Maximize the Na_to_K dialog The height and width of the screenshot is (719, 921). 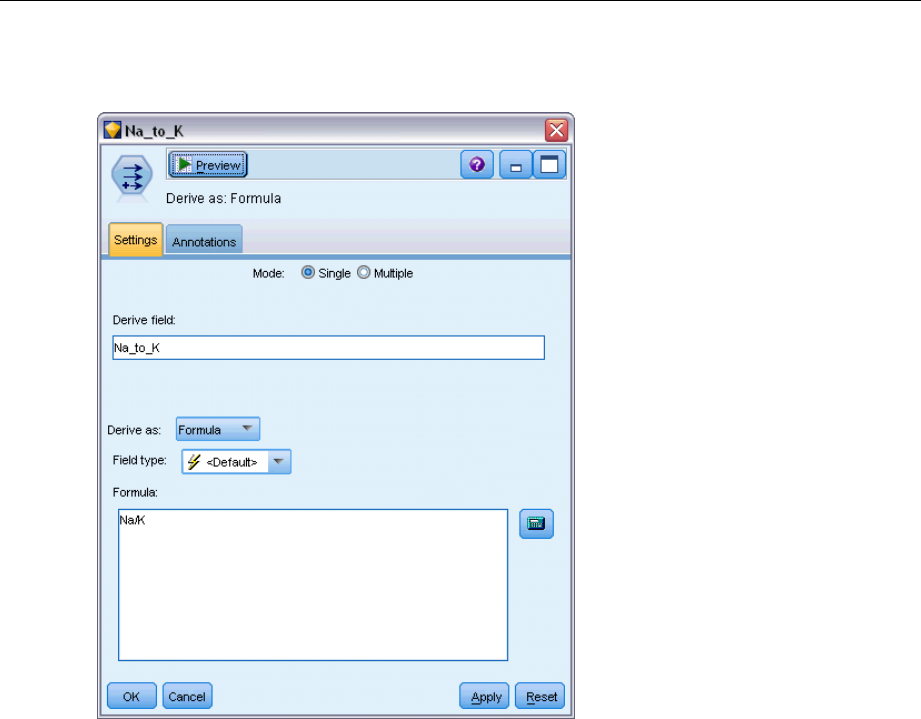pos(549,165)
